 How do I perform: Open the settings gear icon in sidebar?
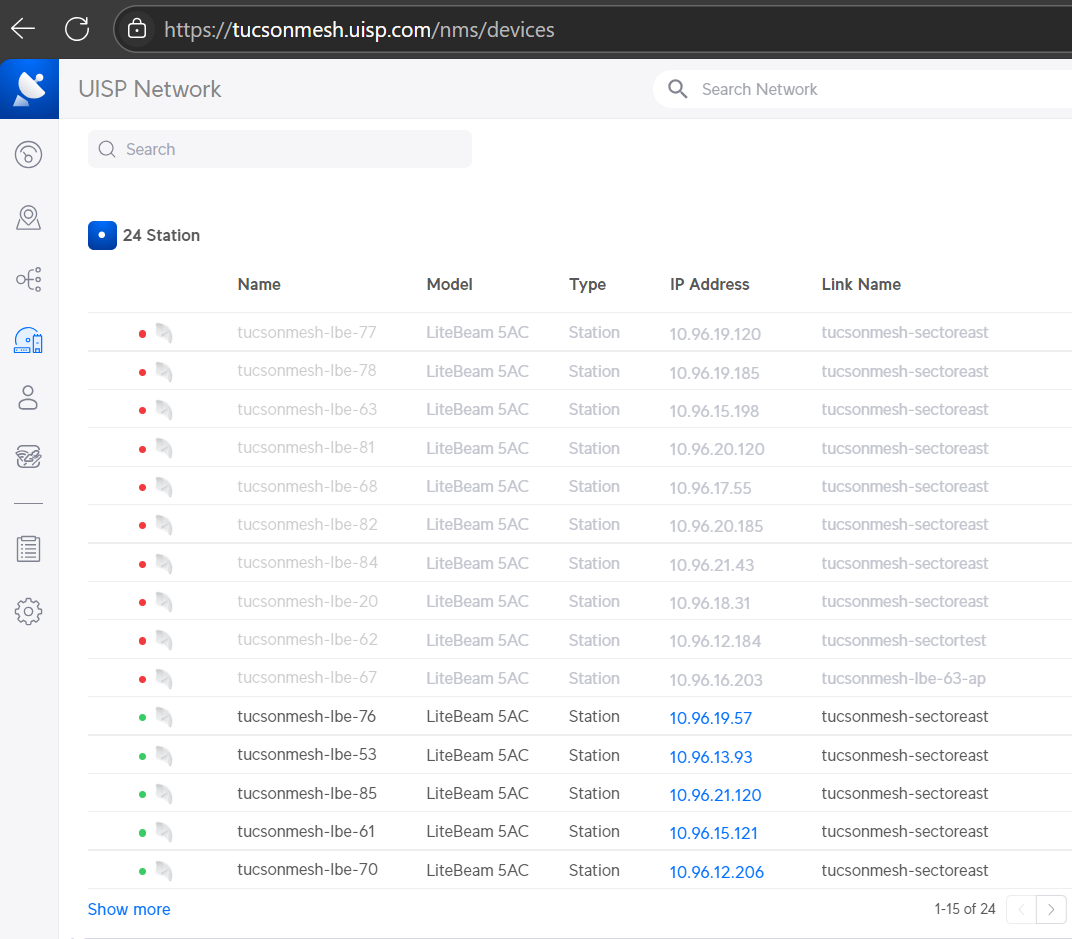(x=28, y=611)
